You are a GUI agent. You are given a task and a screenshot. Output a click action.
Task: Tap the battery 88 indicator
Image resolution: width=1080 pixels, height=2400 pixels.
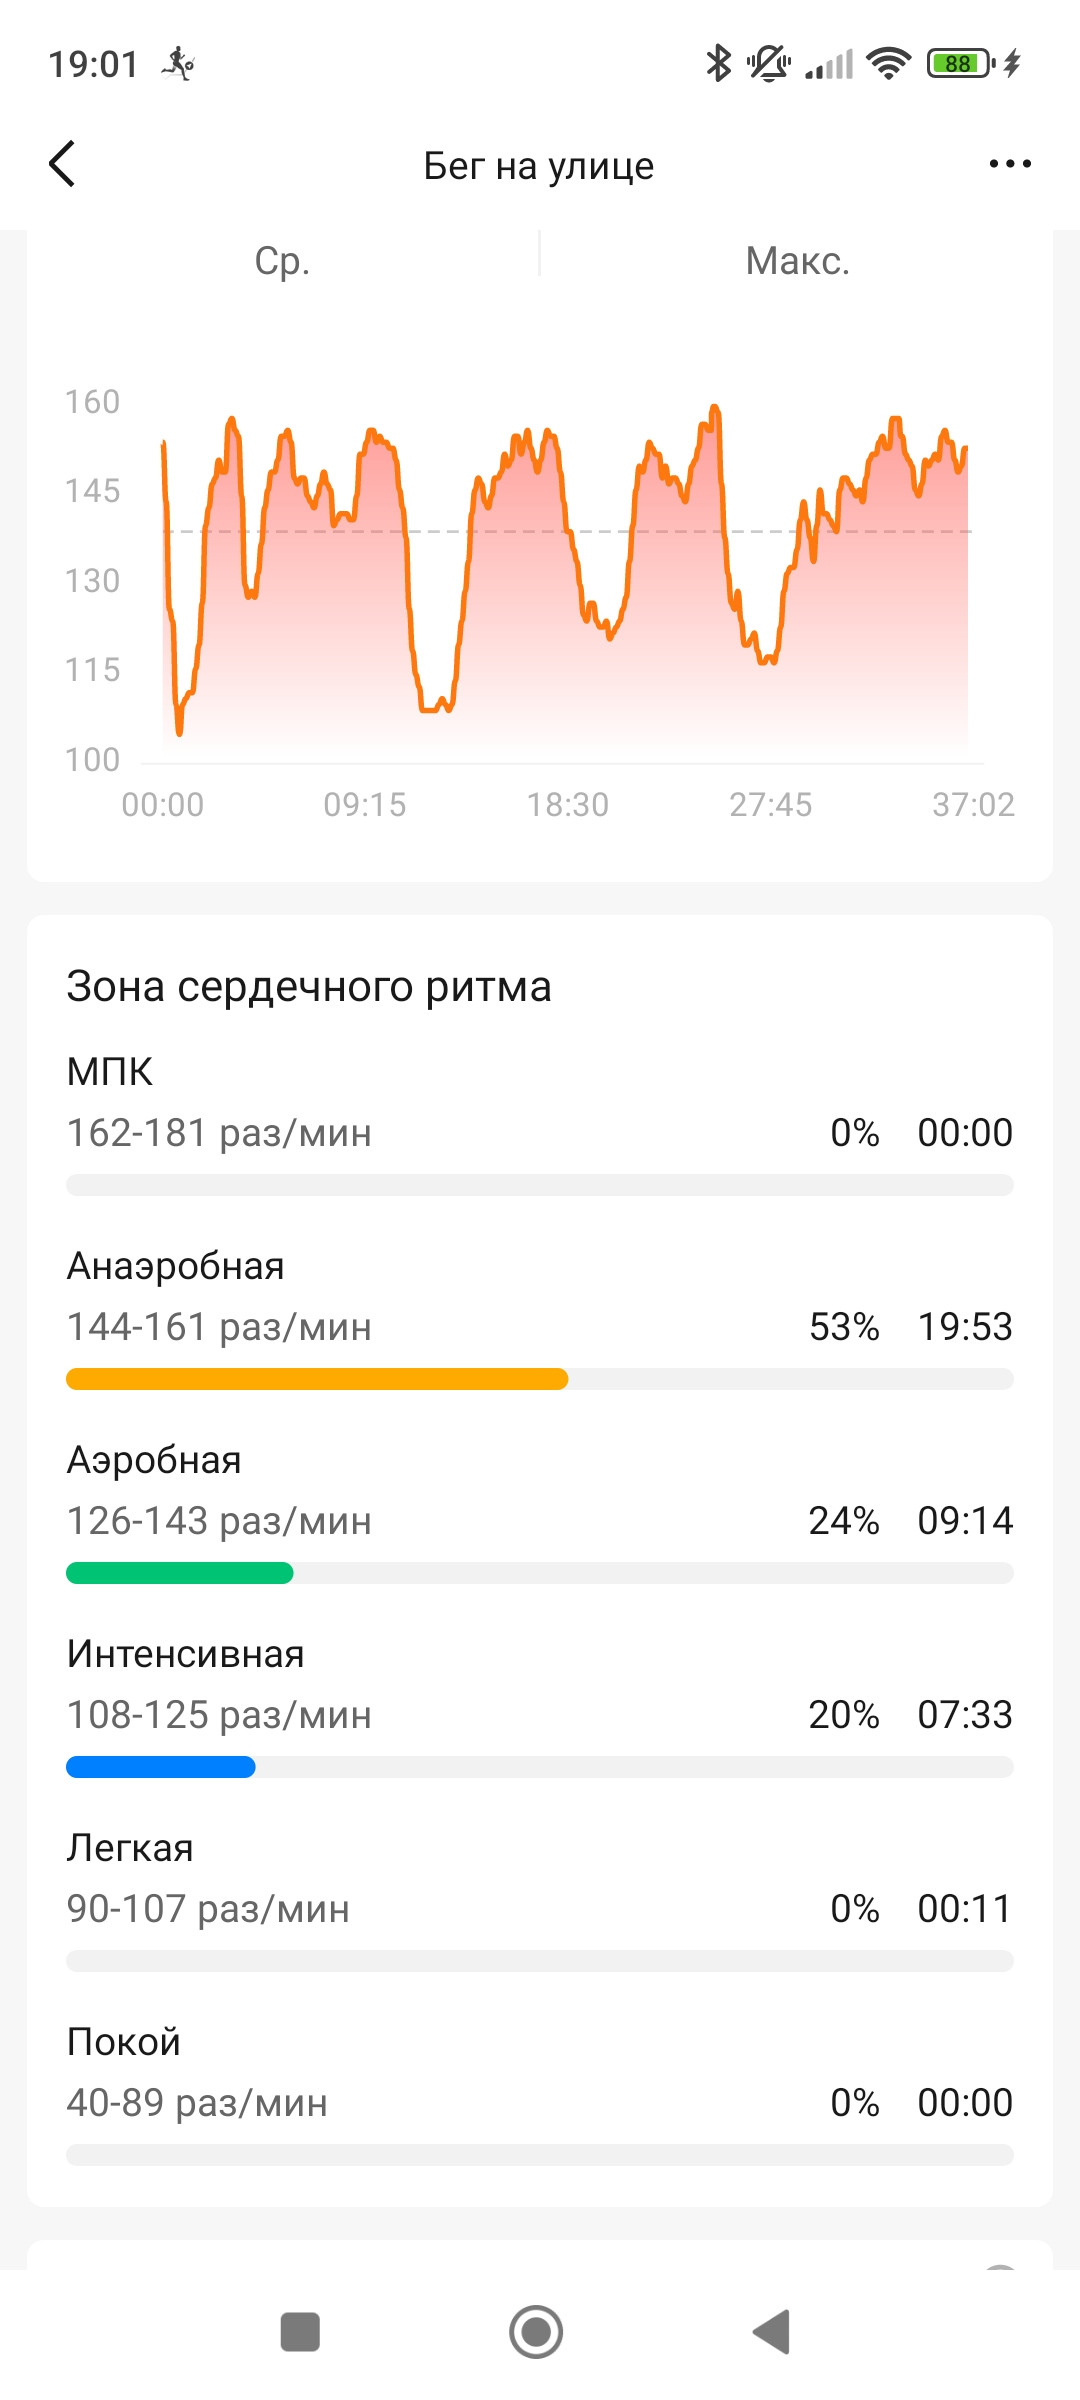[960, 63]
